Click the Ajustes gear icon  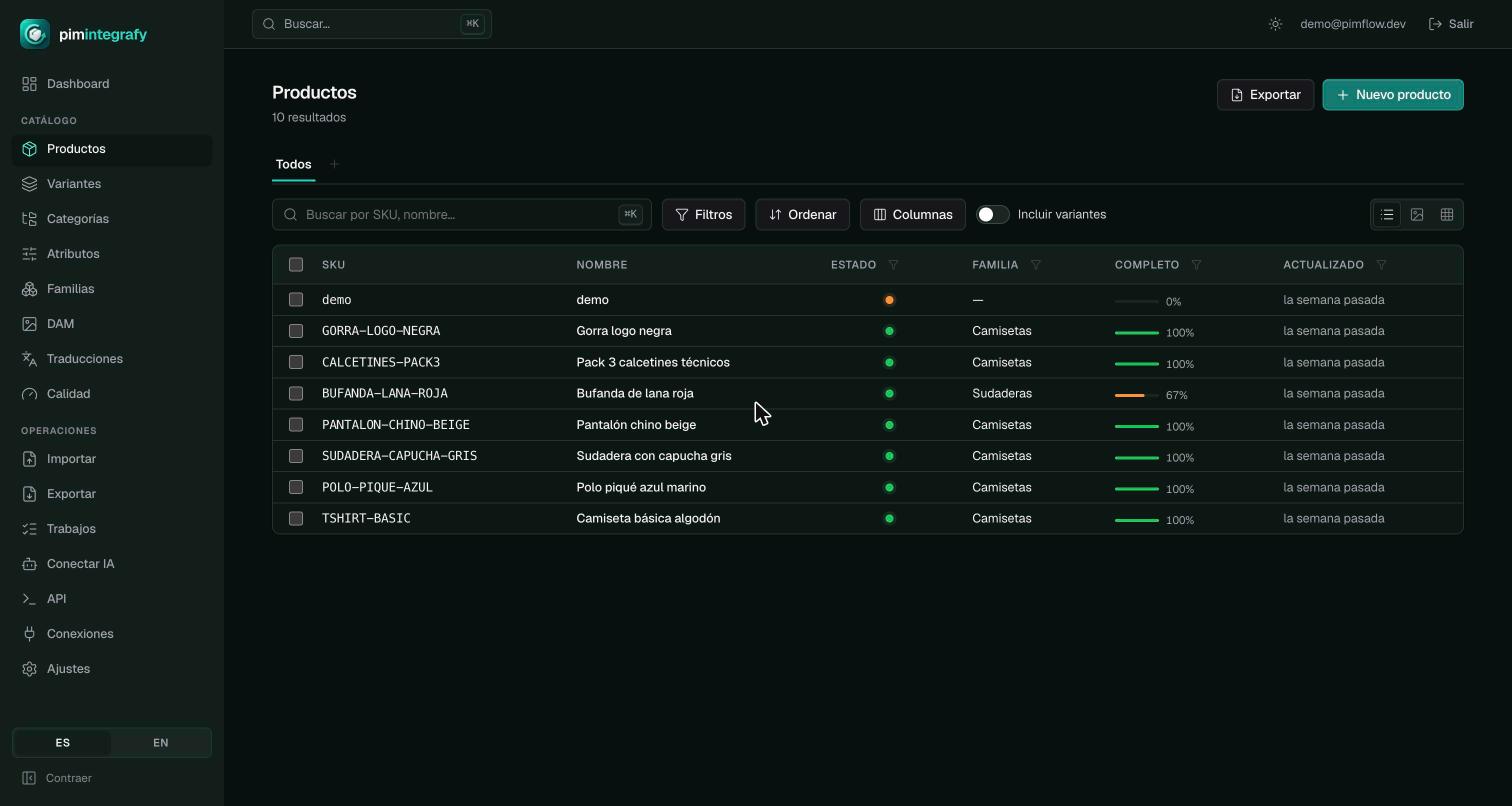coord(29,669)
